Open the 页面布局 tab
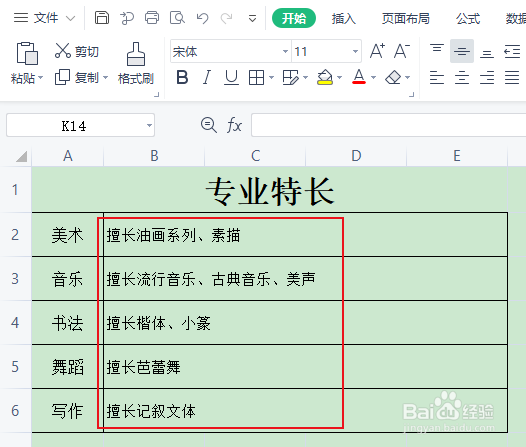Image resolution: width=526 pixels, height=447 pixels. point(406,18)
